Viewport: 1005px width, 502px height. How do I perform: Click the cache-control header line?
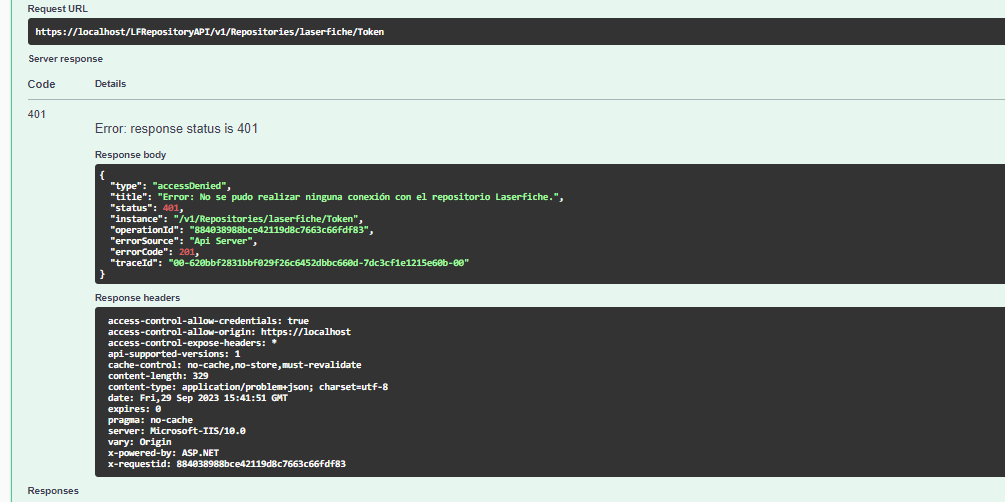click(235, 365)
